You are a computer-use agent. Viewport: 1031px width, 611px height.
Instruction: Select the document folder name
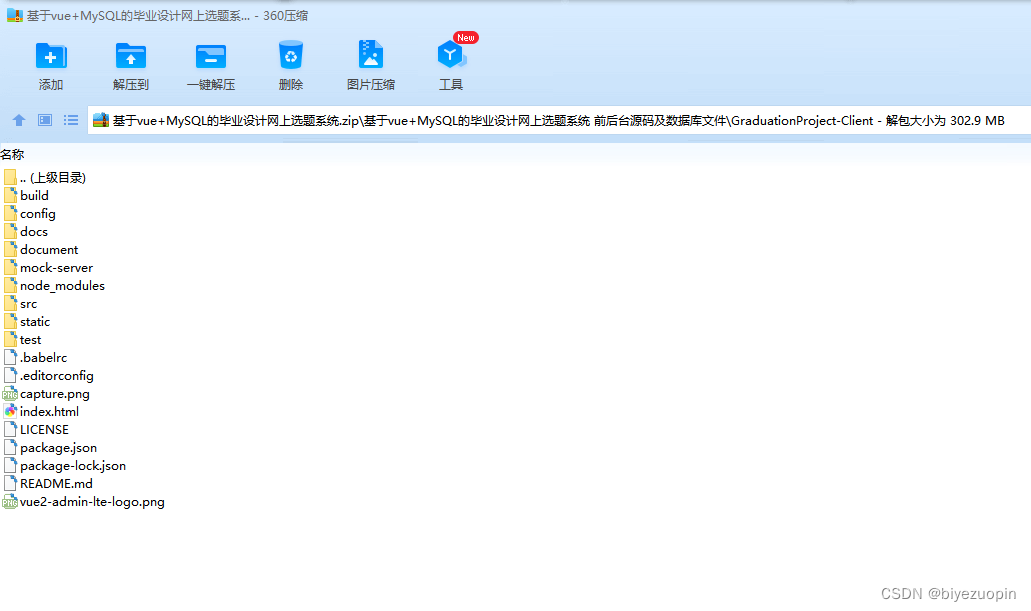(x=49, y=250)
